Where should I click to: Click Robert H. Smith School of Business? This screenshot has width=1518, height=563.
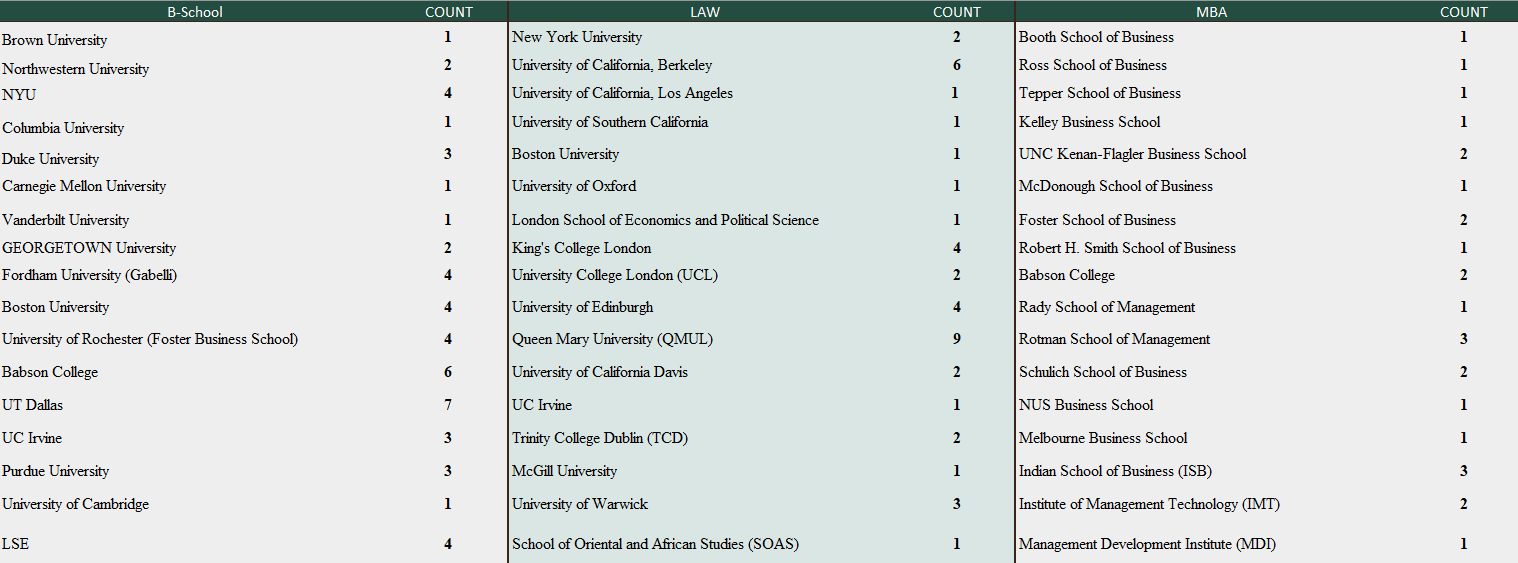(1127, 248)
